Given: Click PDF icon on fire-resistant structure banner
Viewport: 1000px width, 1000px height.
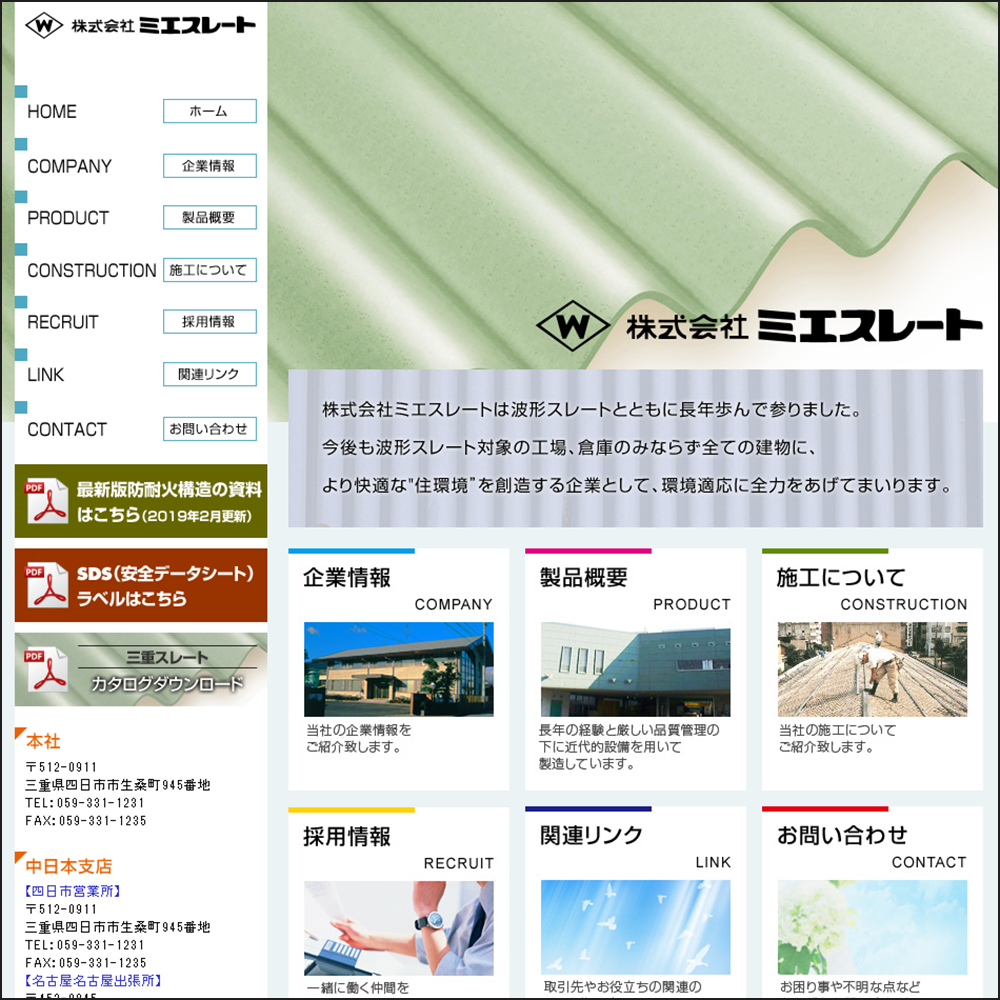Looking at the screenshot, I should 46,501.
